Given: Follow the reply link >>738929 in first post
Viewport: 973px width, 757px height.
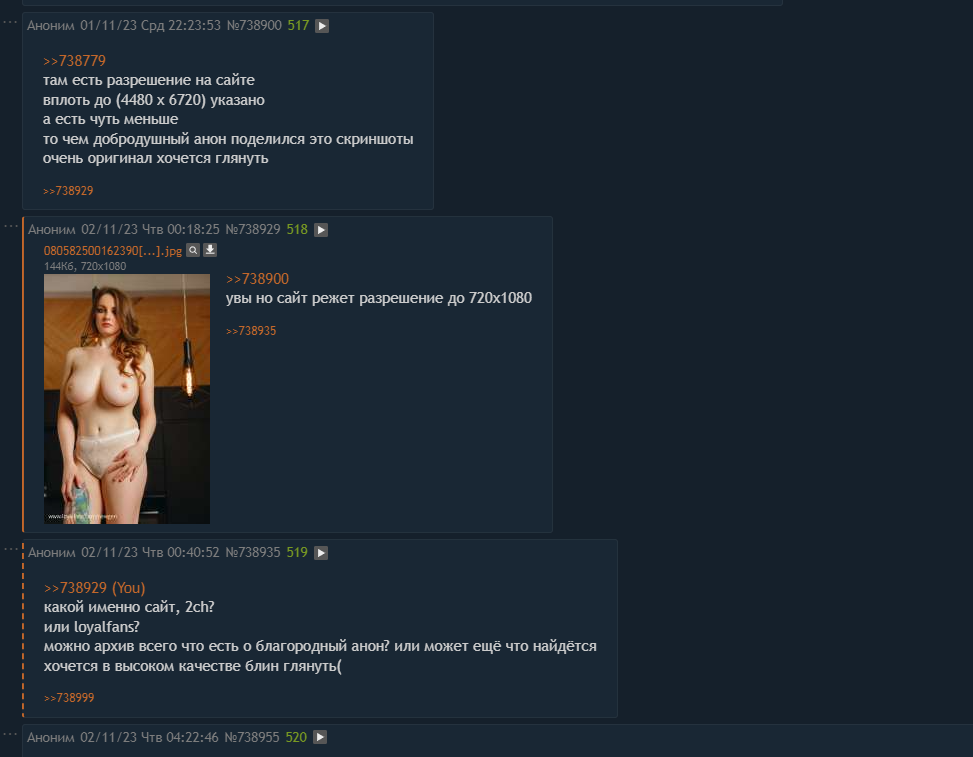Looking at the screenshot, I should point(68,191).
